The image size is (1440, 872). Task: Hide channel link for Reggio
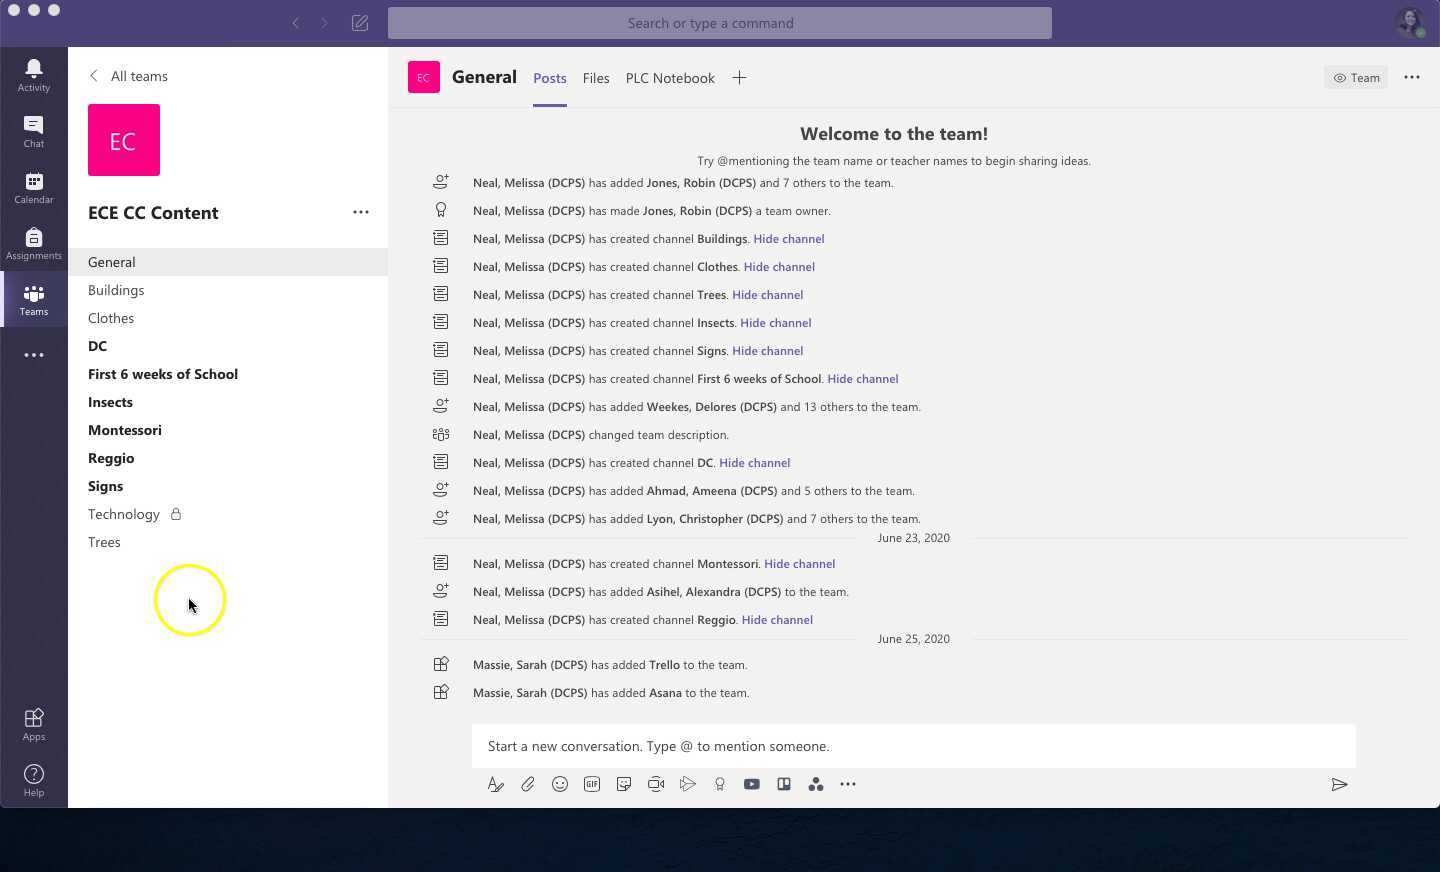point(777,620)
